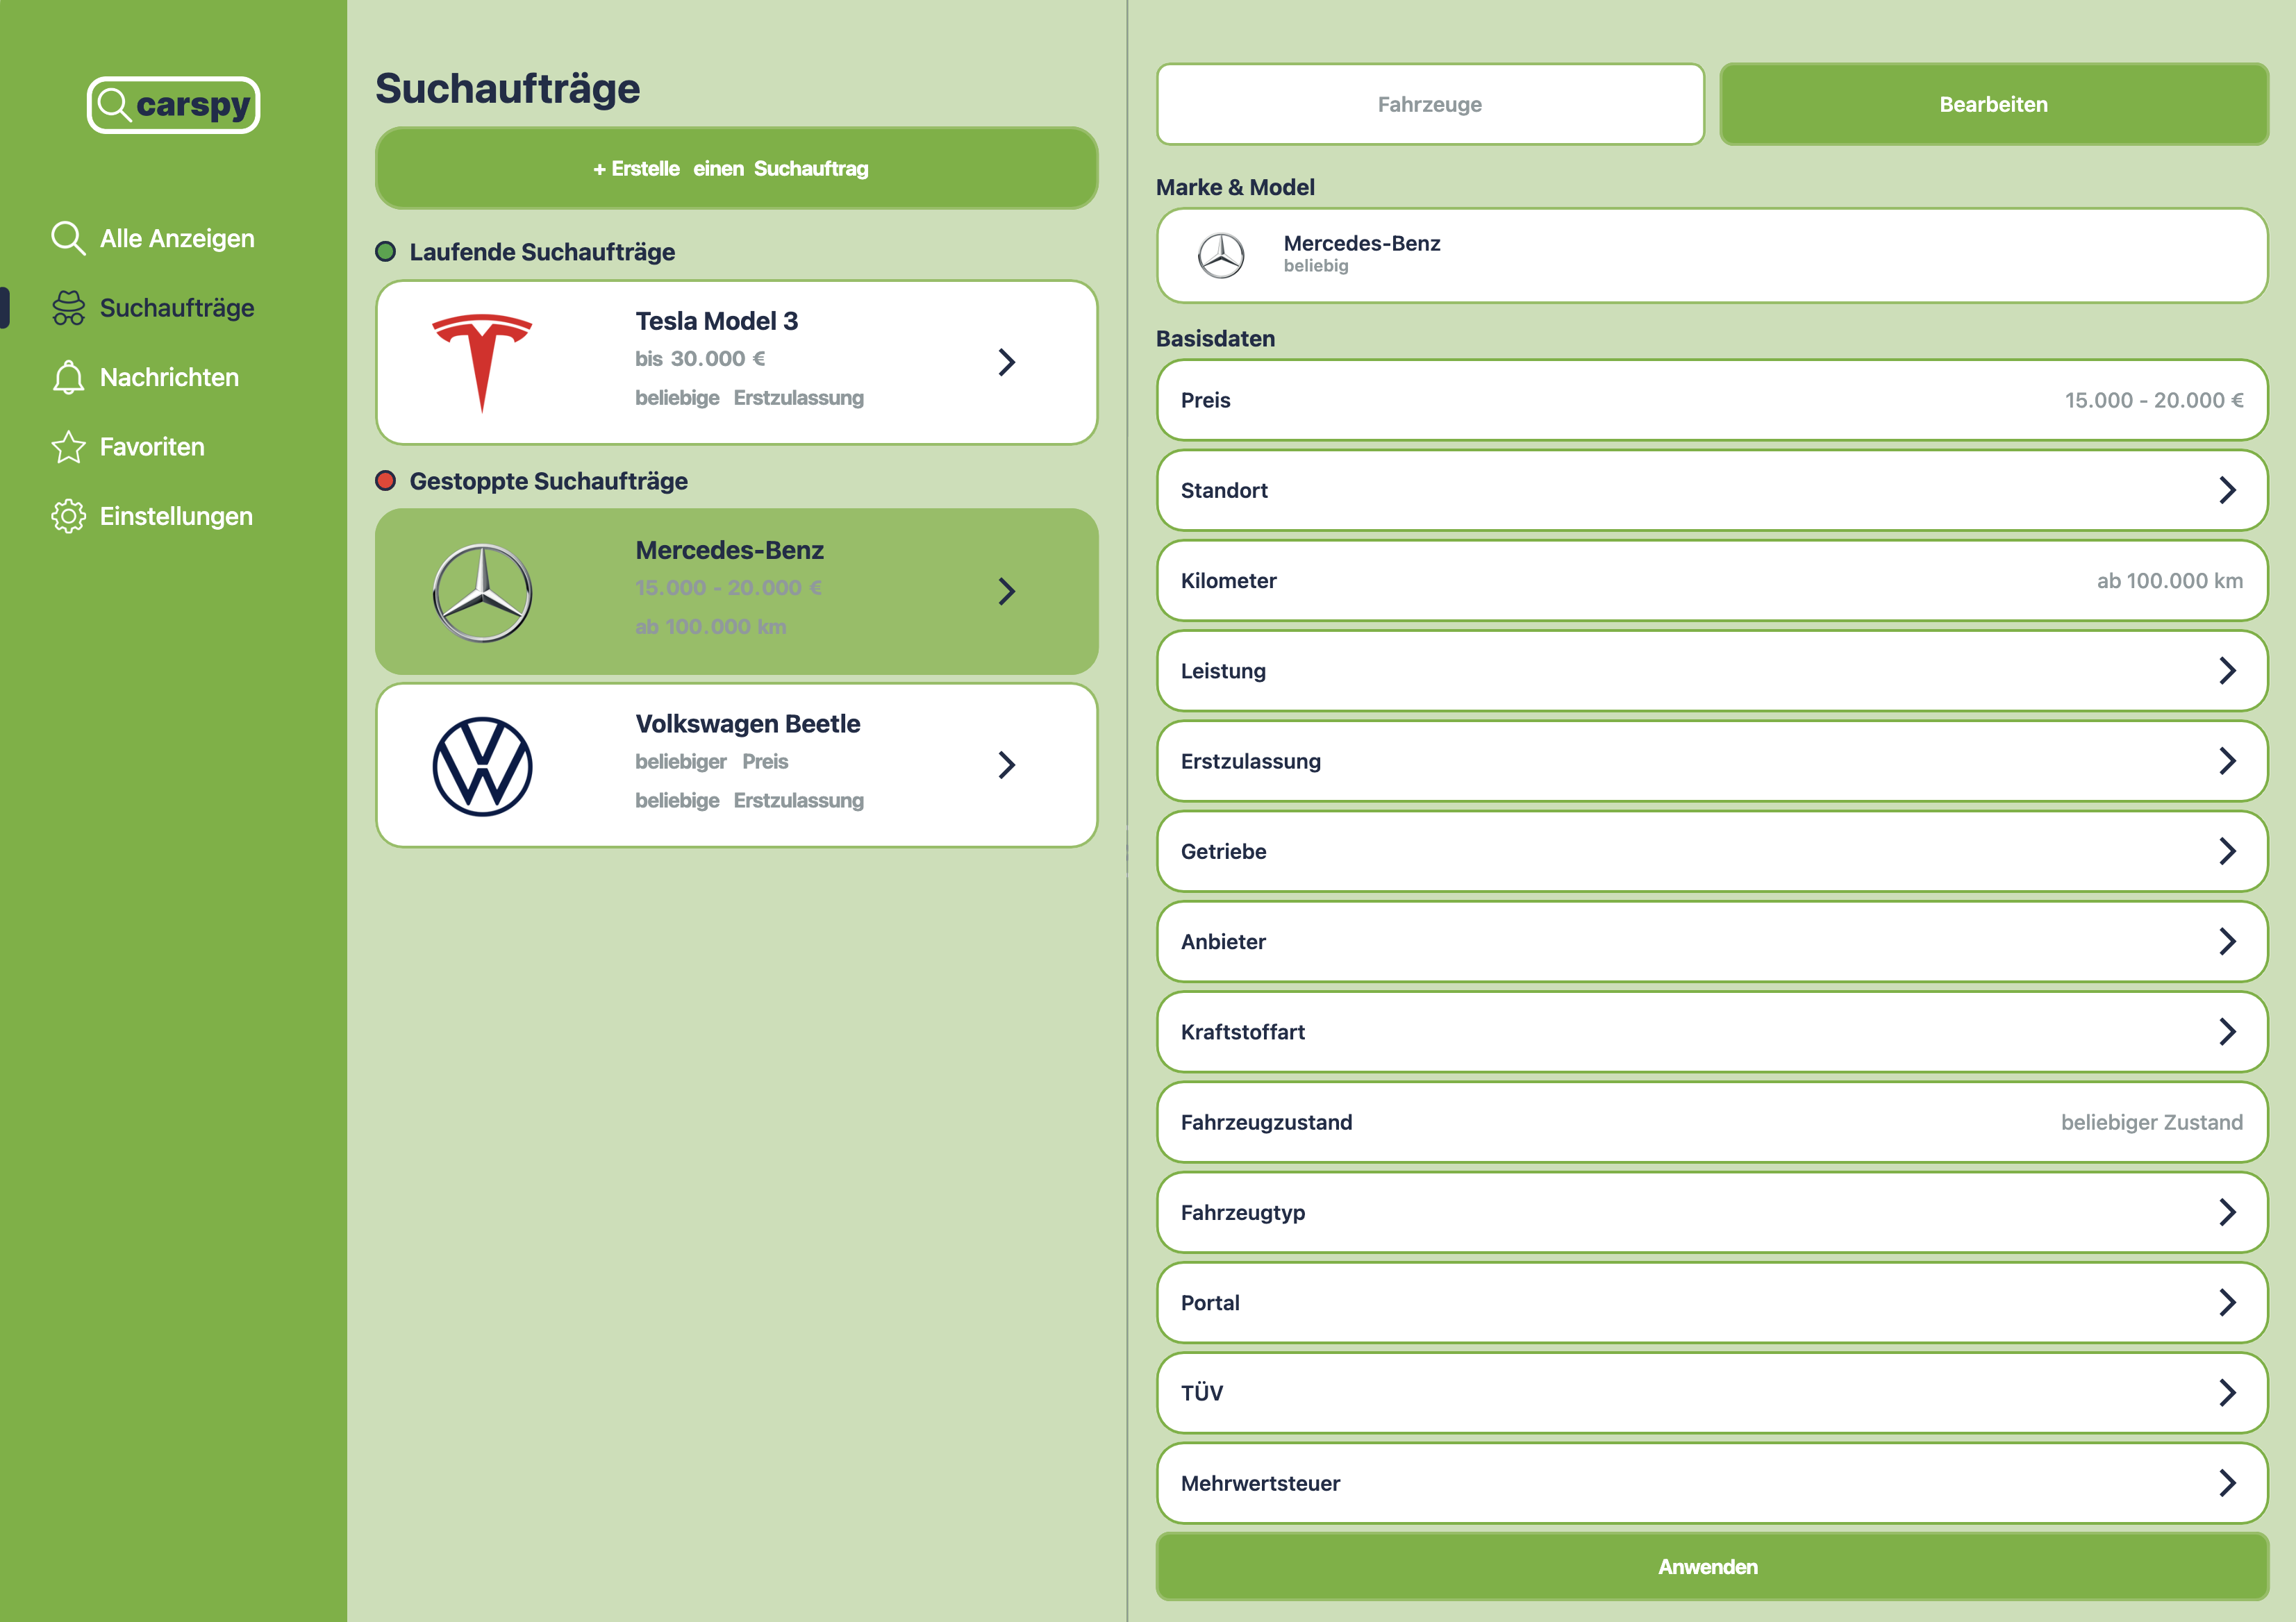
Task: Expand the Mehrwertsteuer filter chevron
Action: [x=2227, y=1483]
